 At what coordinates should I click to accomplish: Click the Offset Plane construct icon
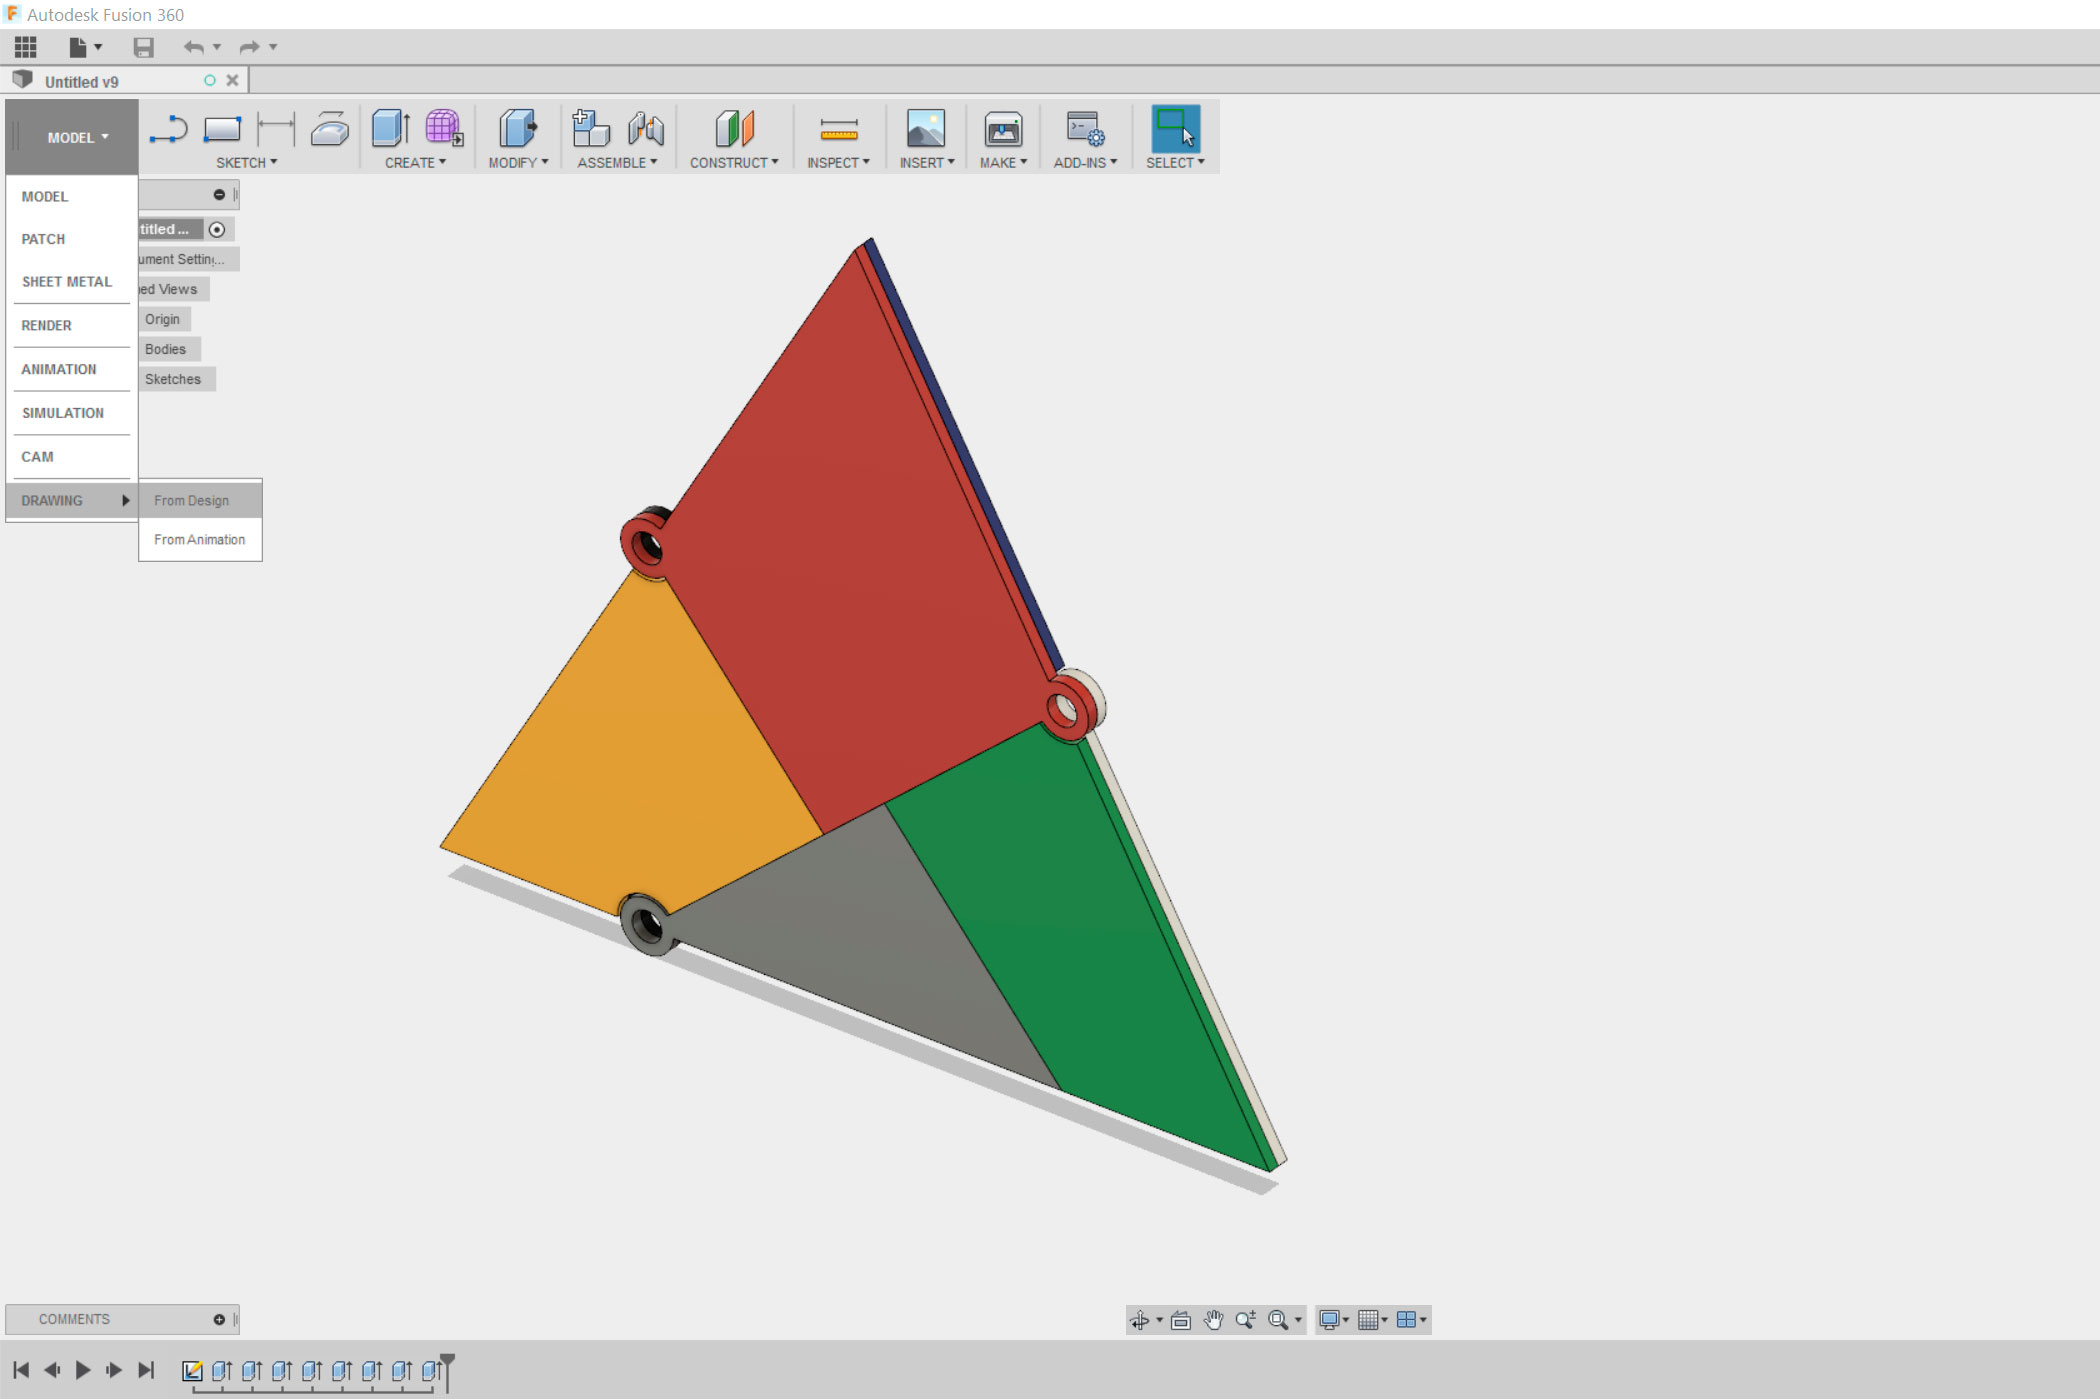[734, 130]
